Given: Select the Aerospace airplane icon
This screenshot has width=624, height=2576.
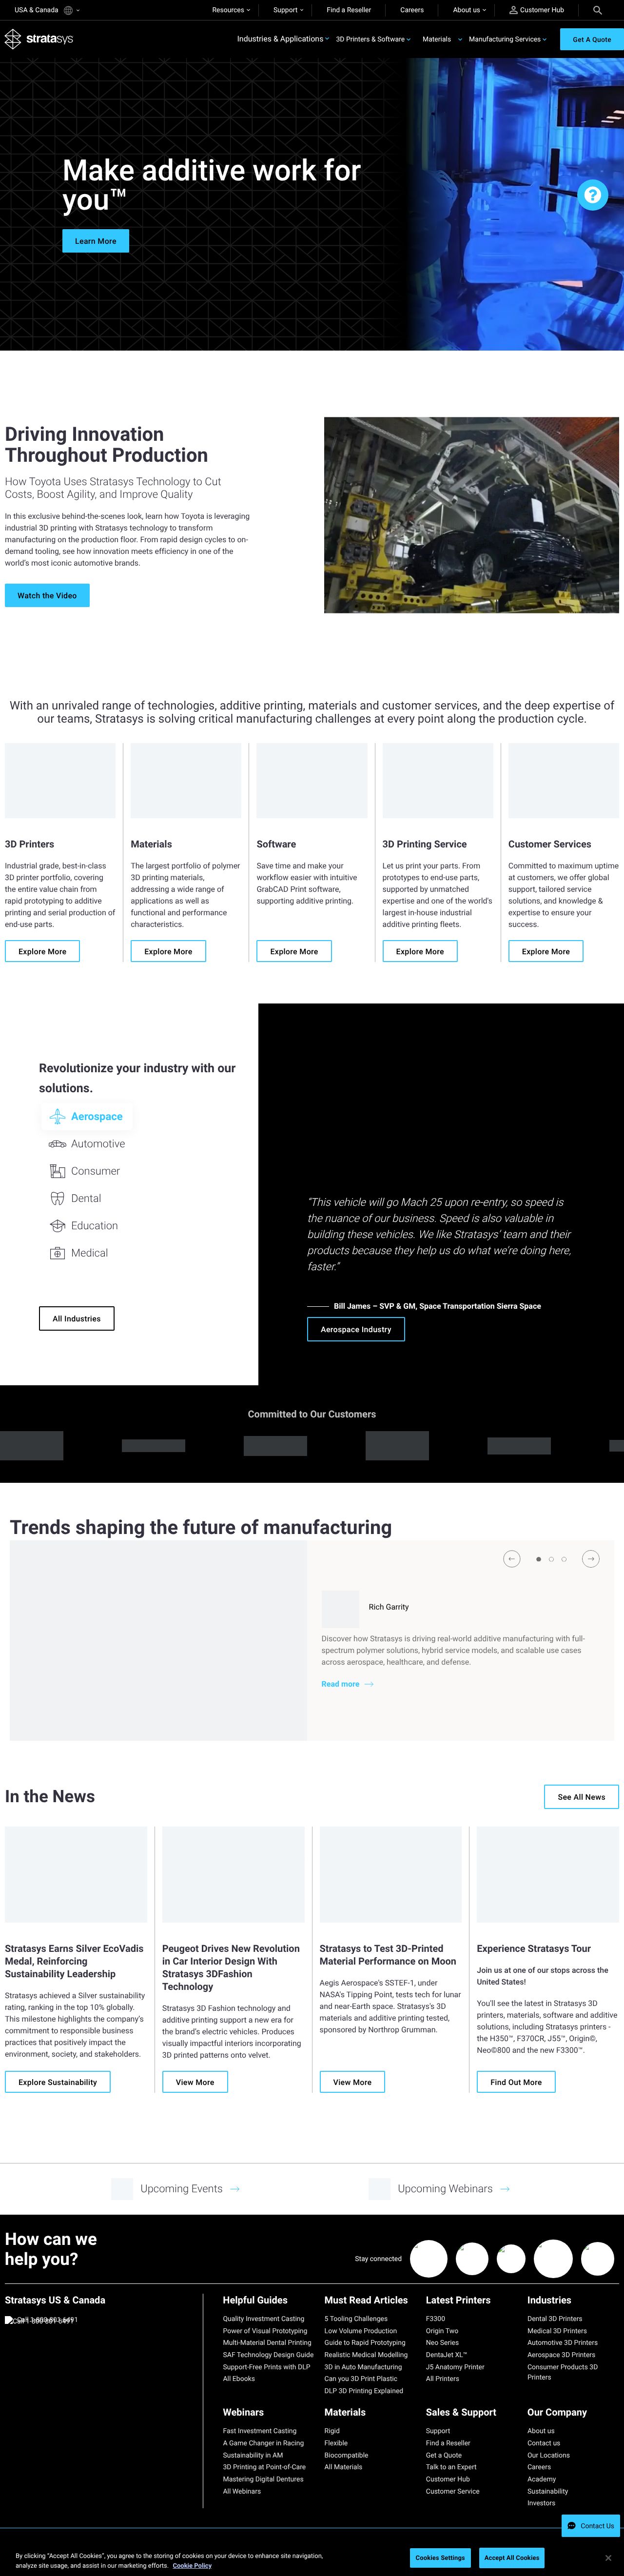Looking at the screenshot, I should pos(57,1116).
